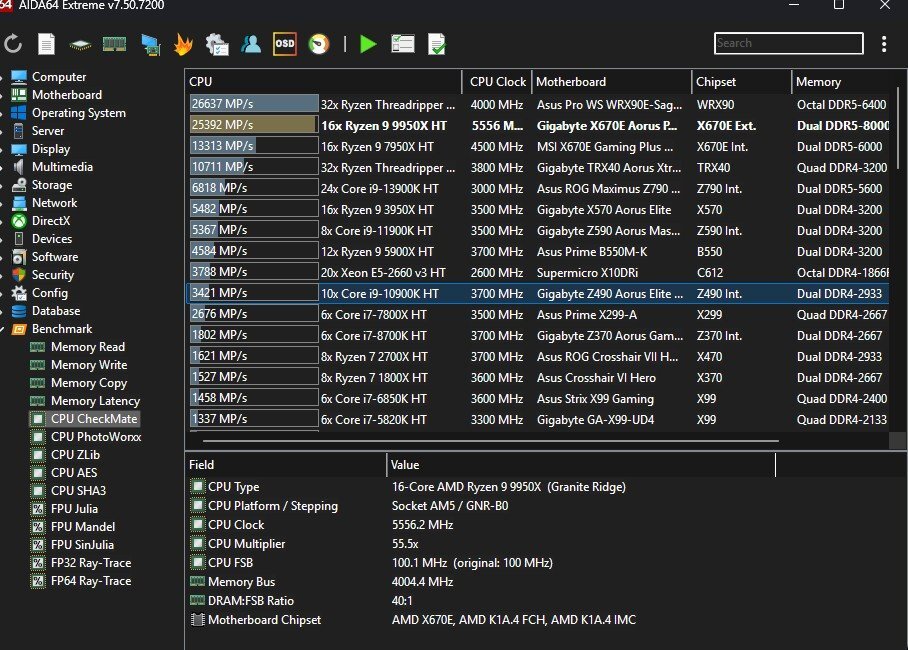The image size is (908, 650).
Task: Select the Memory Latency benchmark
Action: point(95,401)
